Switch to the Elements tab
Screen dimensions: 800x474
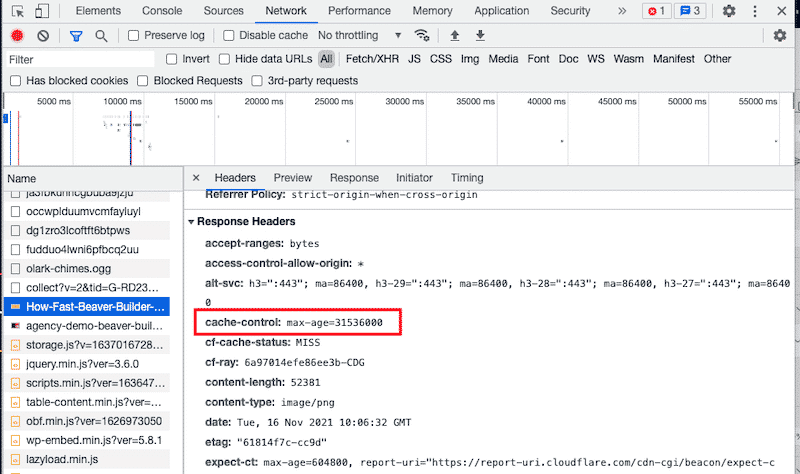(x=98, y=11)
